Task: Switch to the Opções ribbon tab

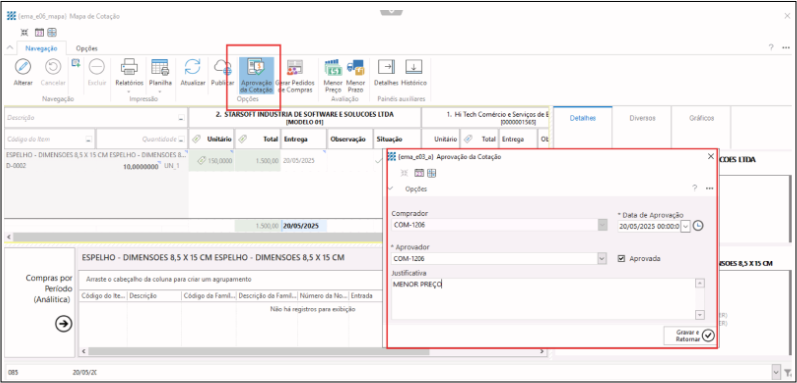Action: coord(86,48)
